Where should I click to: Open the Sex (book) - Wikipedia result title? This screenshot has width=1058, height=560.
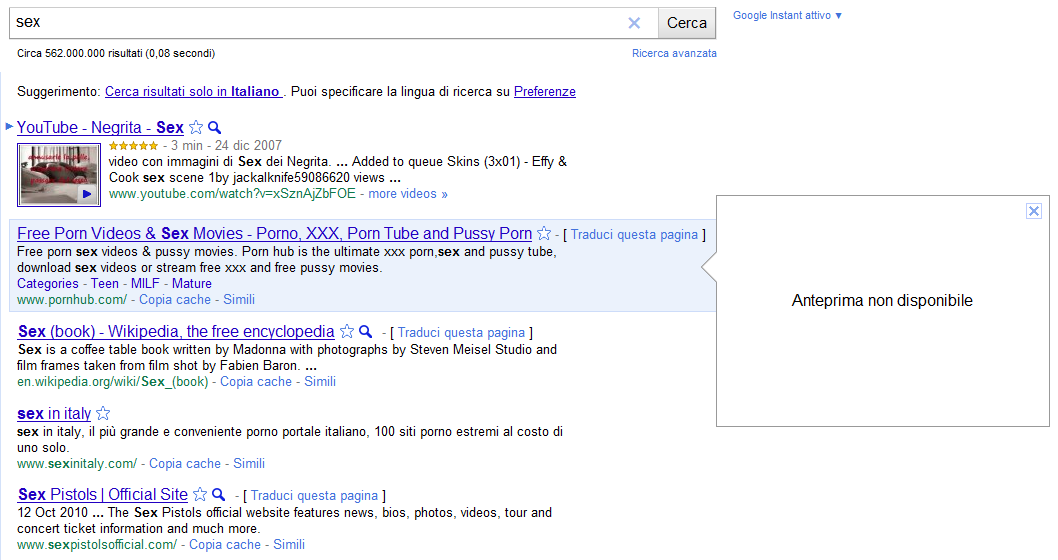tap(176, 331)
